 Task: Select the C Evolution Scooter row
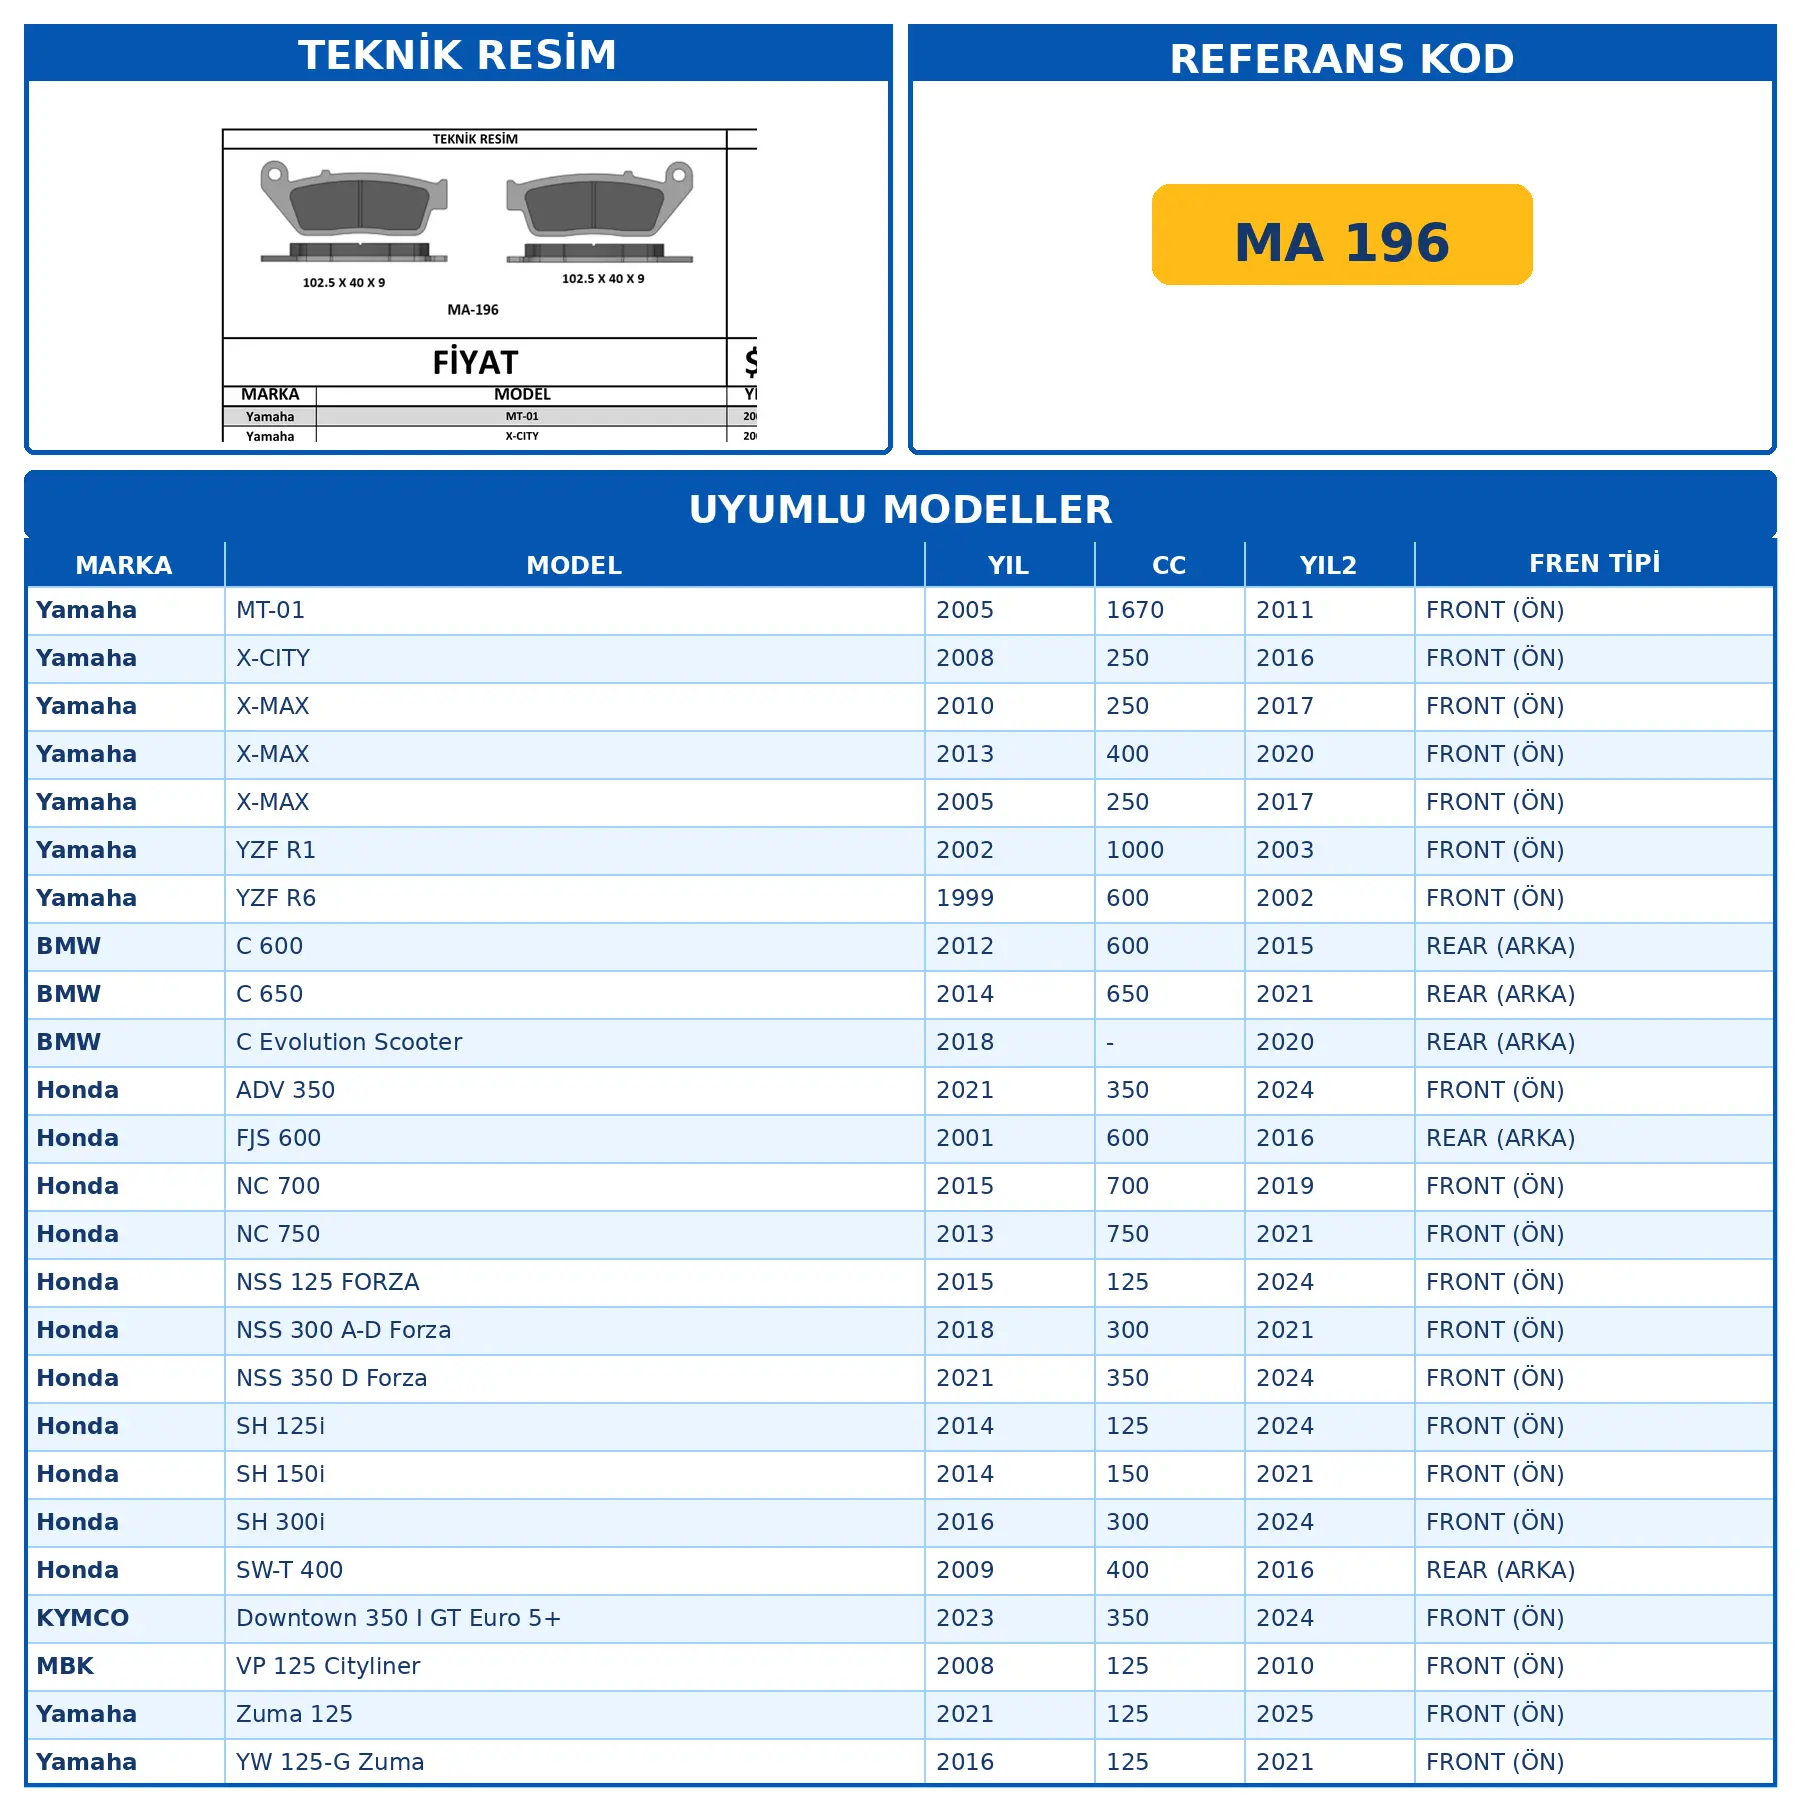900,1042
